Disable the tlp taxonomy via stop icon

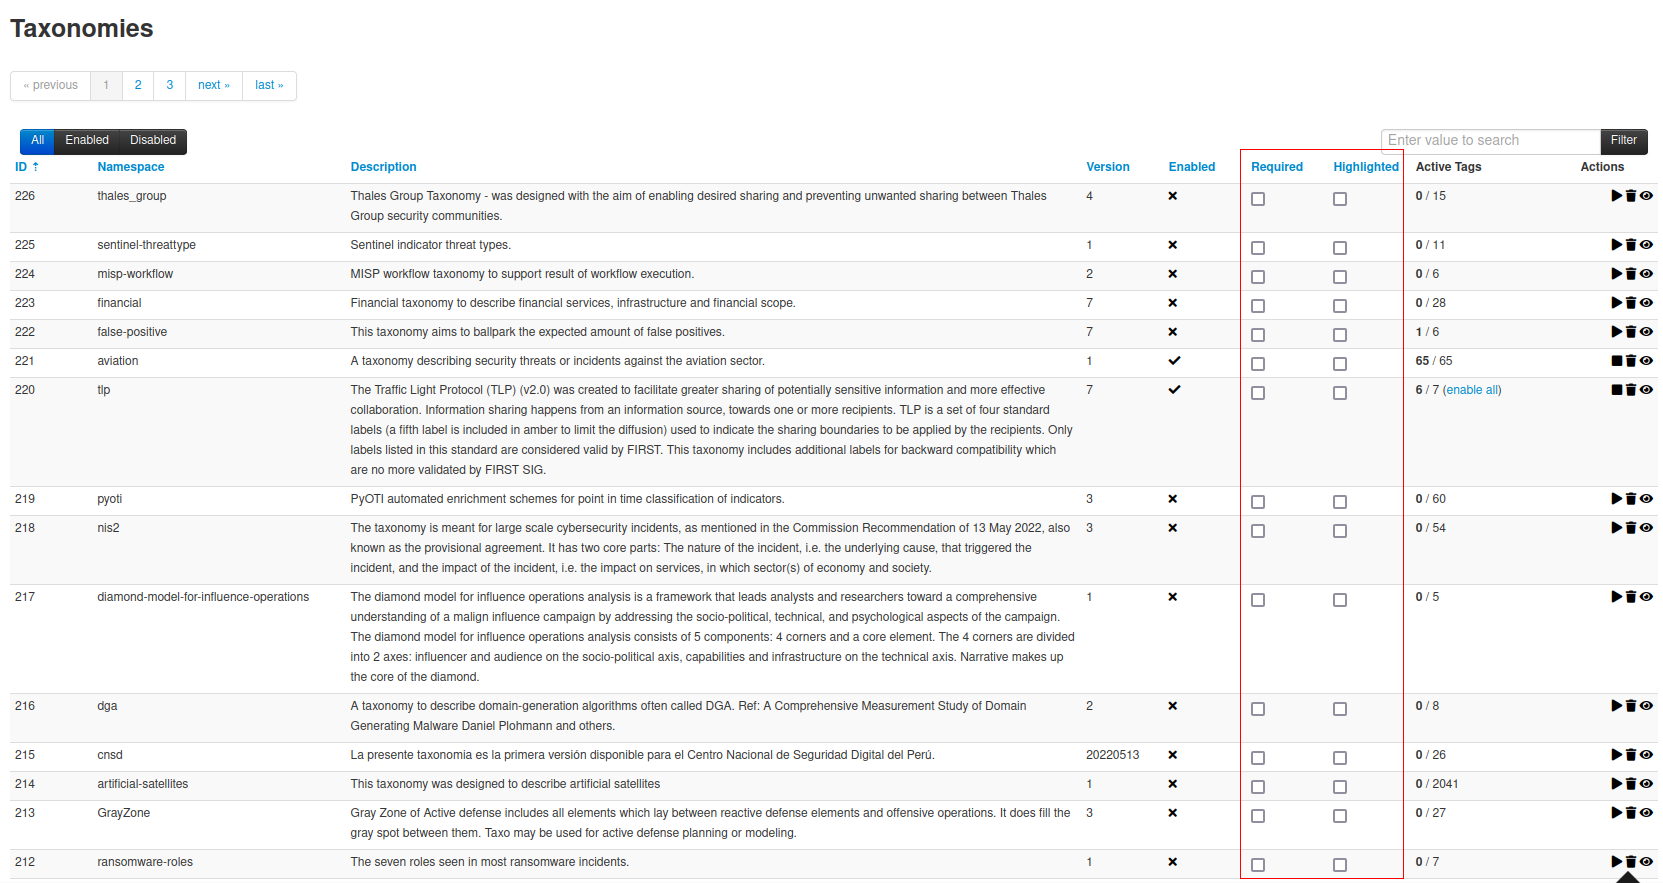pyautogui.click(x=1617, y=390)
